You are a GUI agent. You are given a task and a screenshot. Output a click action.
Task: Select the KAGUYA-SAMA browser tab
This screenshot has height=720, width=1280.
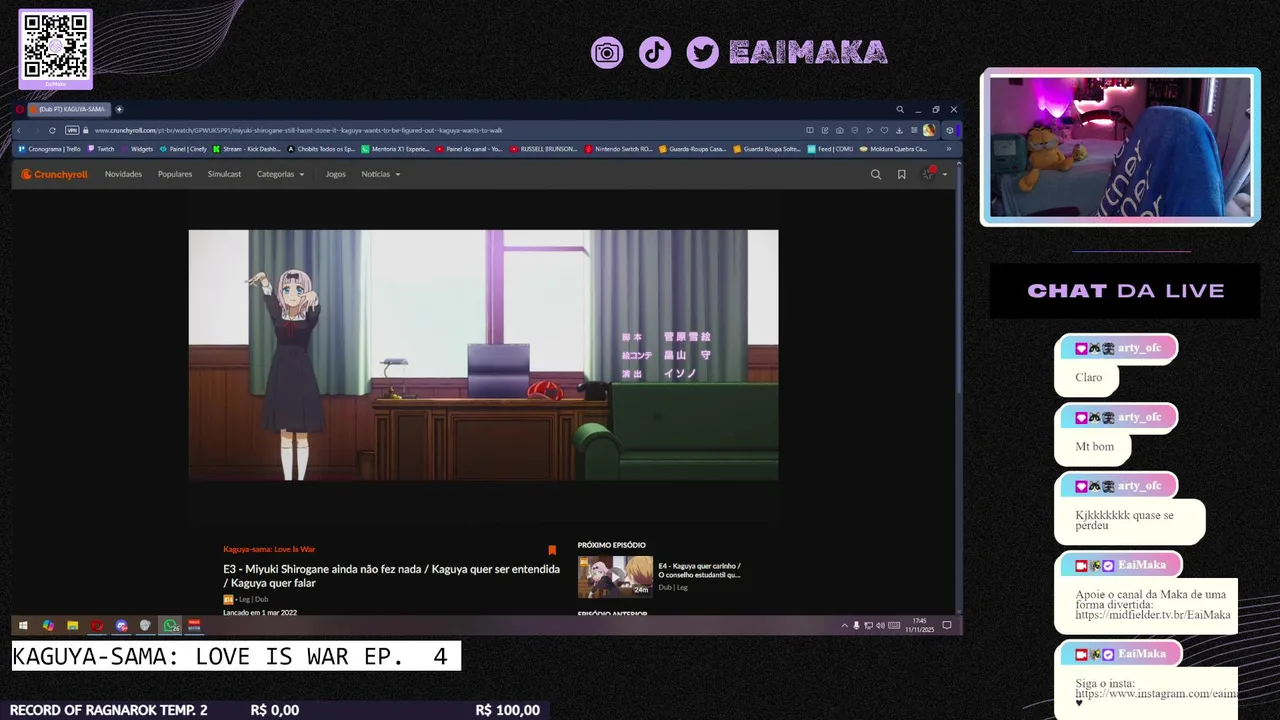point(69,109)
